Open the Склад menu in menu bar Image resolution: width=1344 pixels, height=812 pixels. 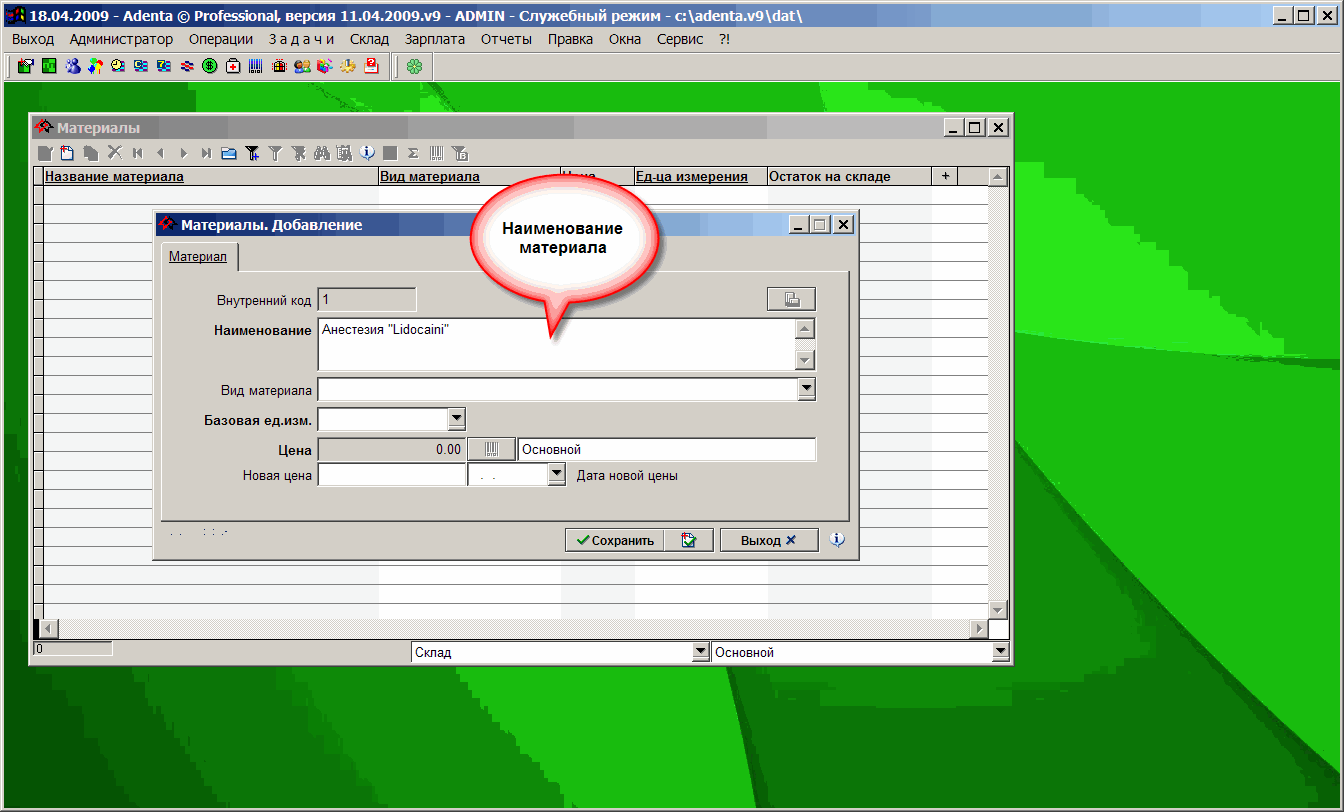[369, 39]
